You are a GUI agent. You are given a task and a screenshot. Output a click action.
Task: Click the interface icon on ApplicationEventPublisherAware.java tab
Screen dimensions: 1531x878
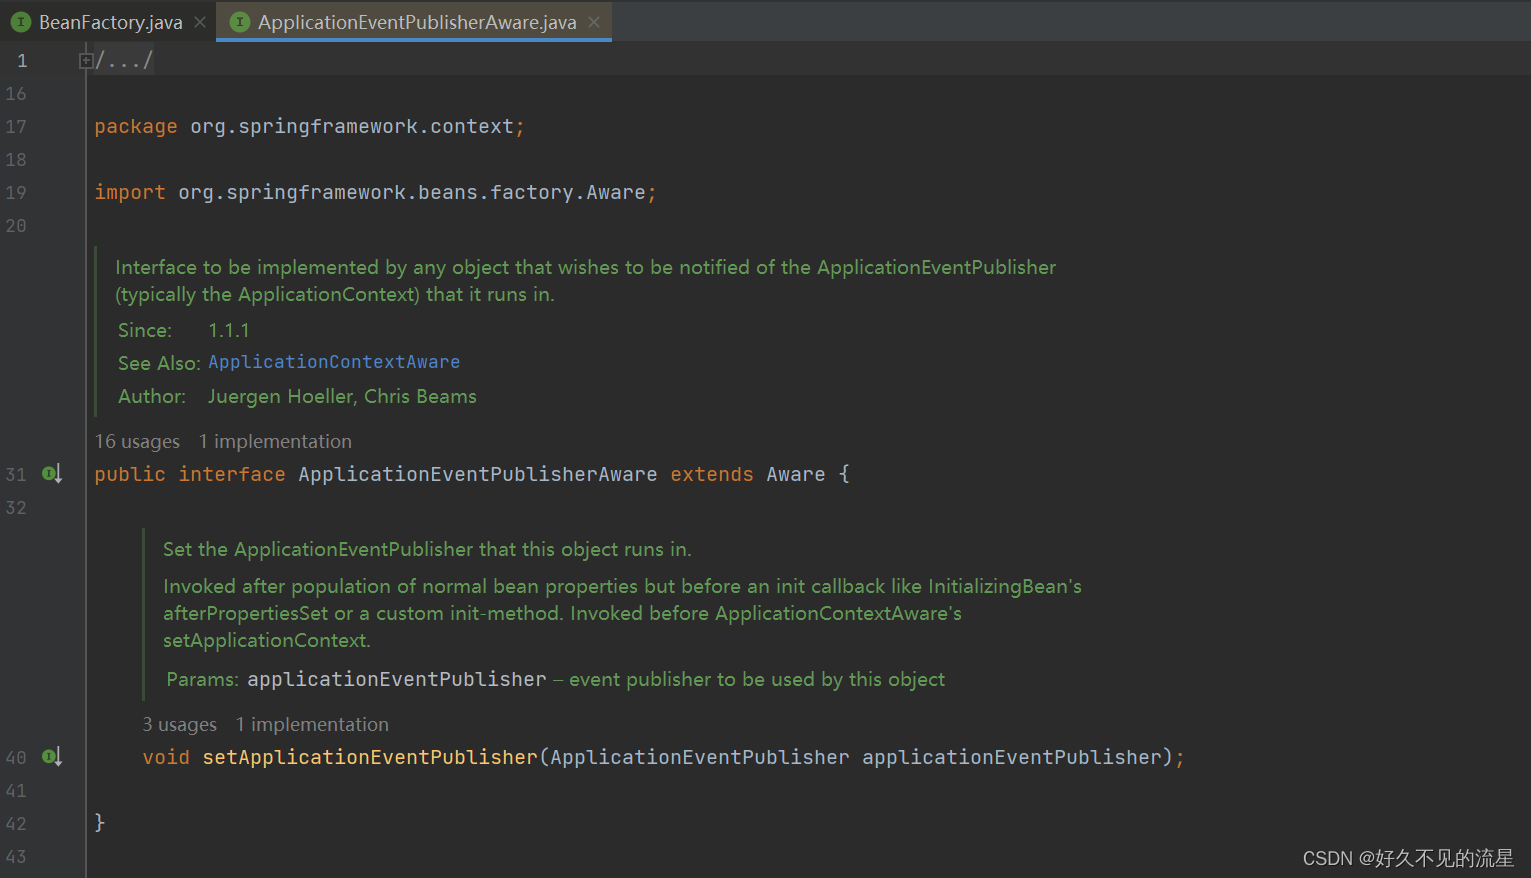point(240,22)
